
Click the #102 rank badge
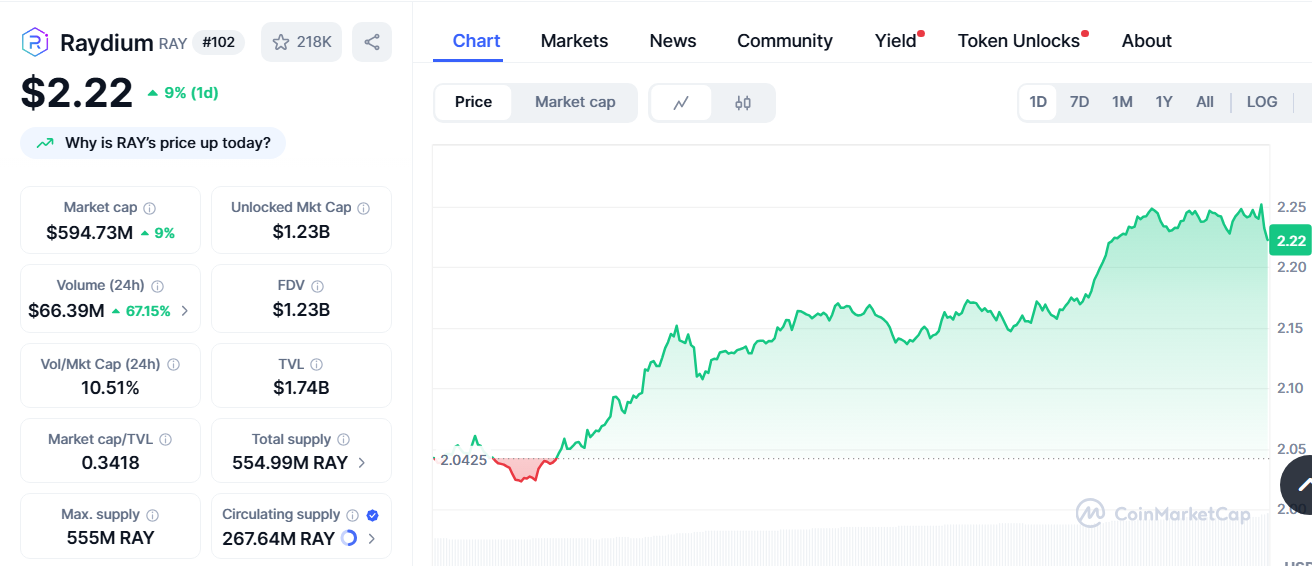(x=218, y=42)
